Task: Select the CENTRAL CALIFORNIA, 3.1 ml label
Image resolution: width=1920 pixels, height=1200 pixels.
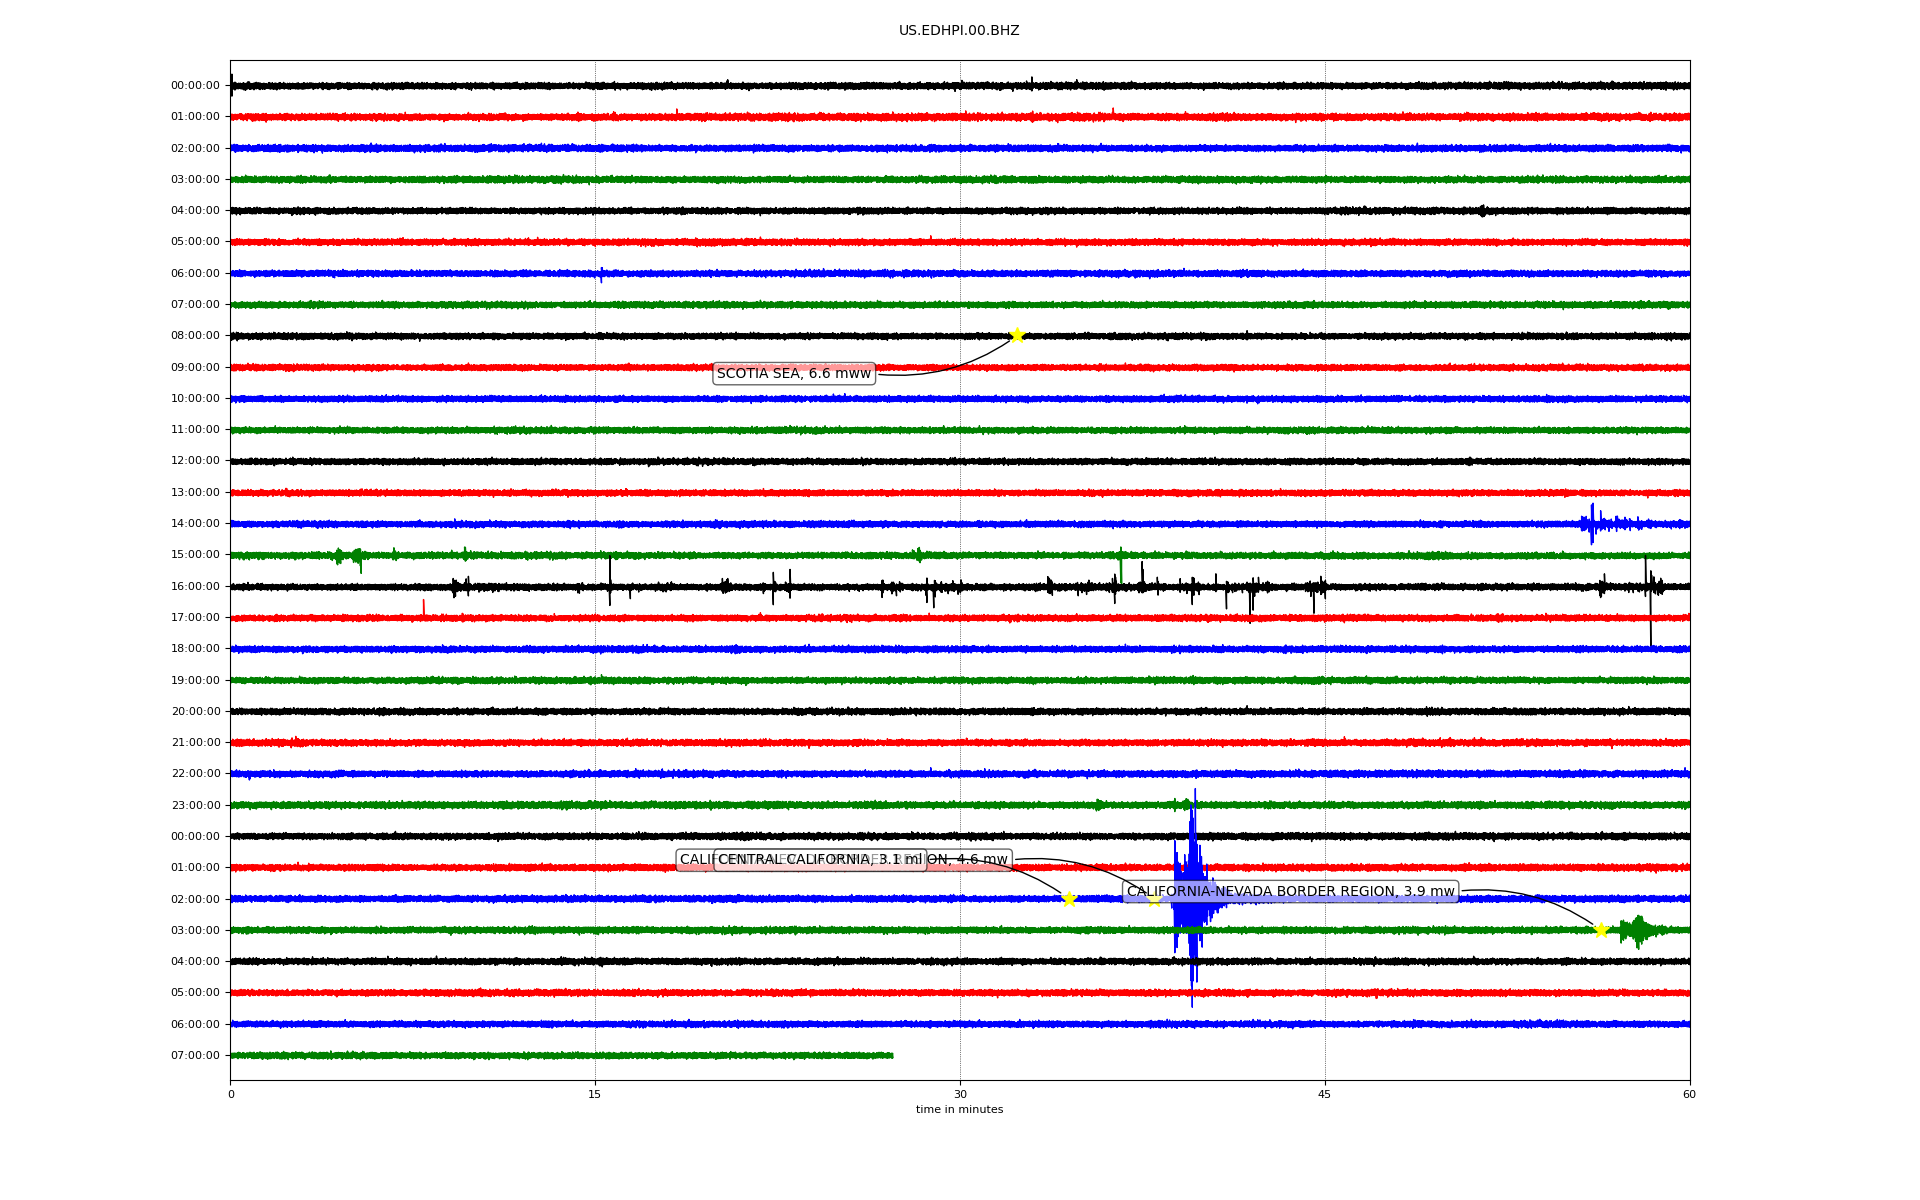Action: 820,860
